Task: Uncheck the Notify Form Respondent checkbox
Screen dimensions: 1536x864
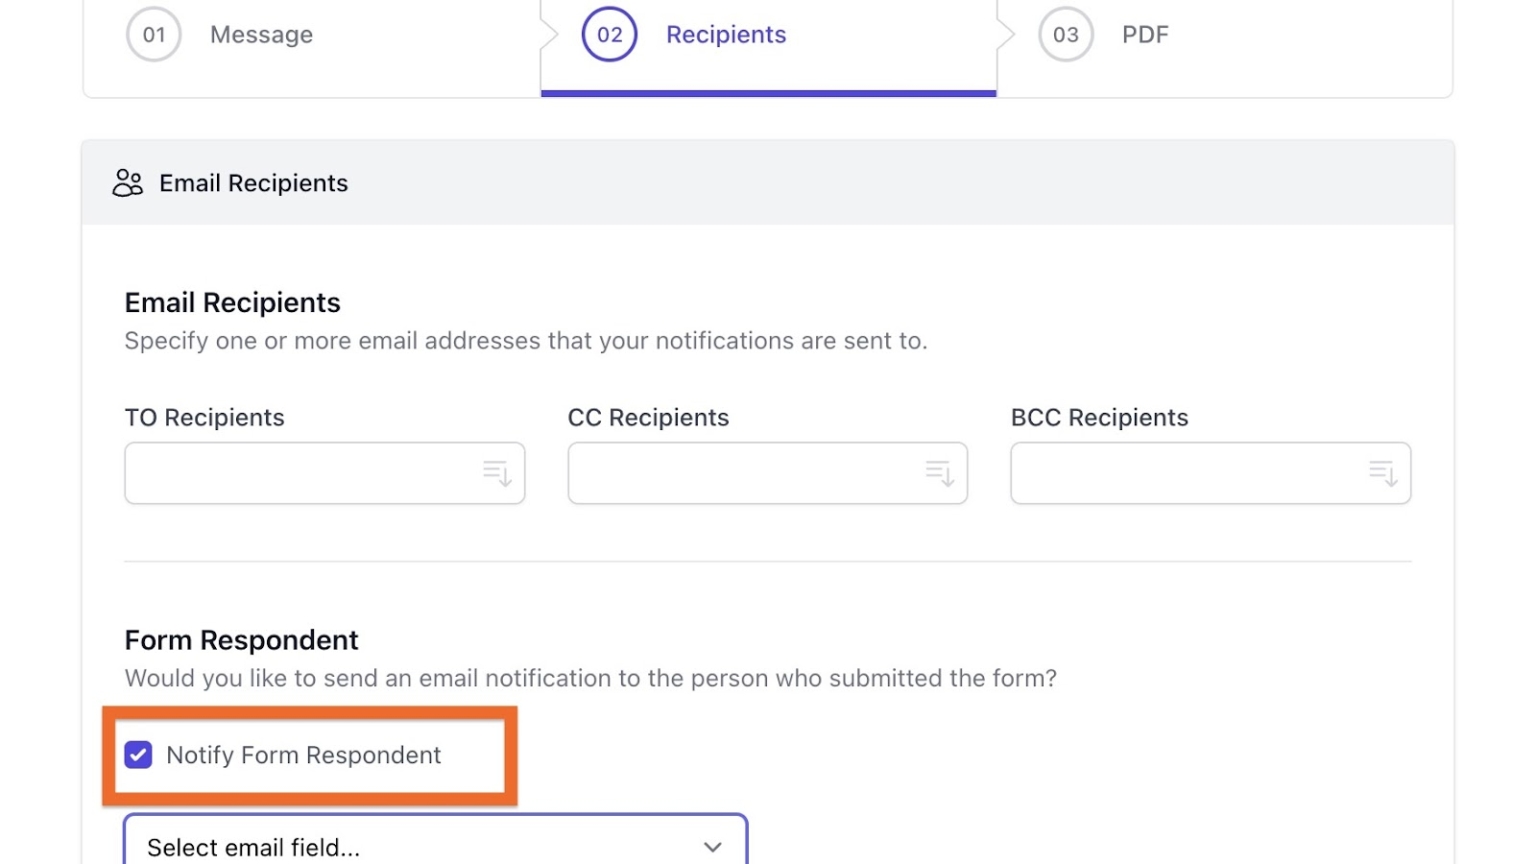Action: click(x=138, y=755)
